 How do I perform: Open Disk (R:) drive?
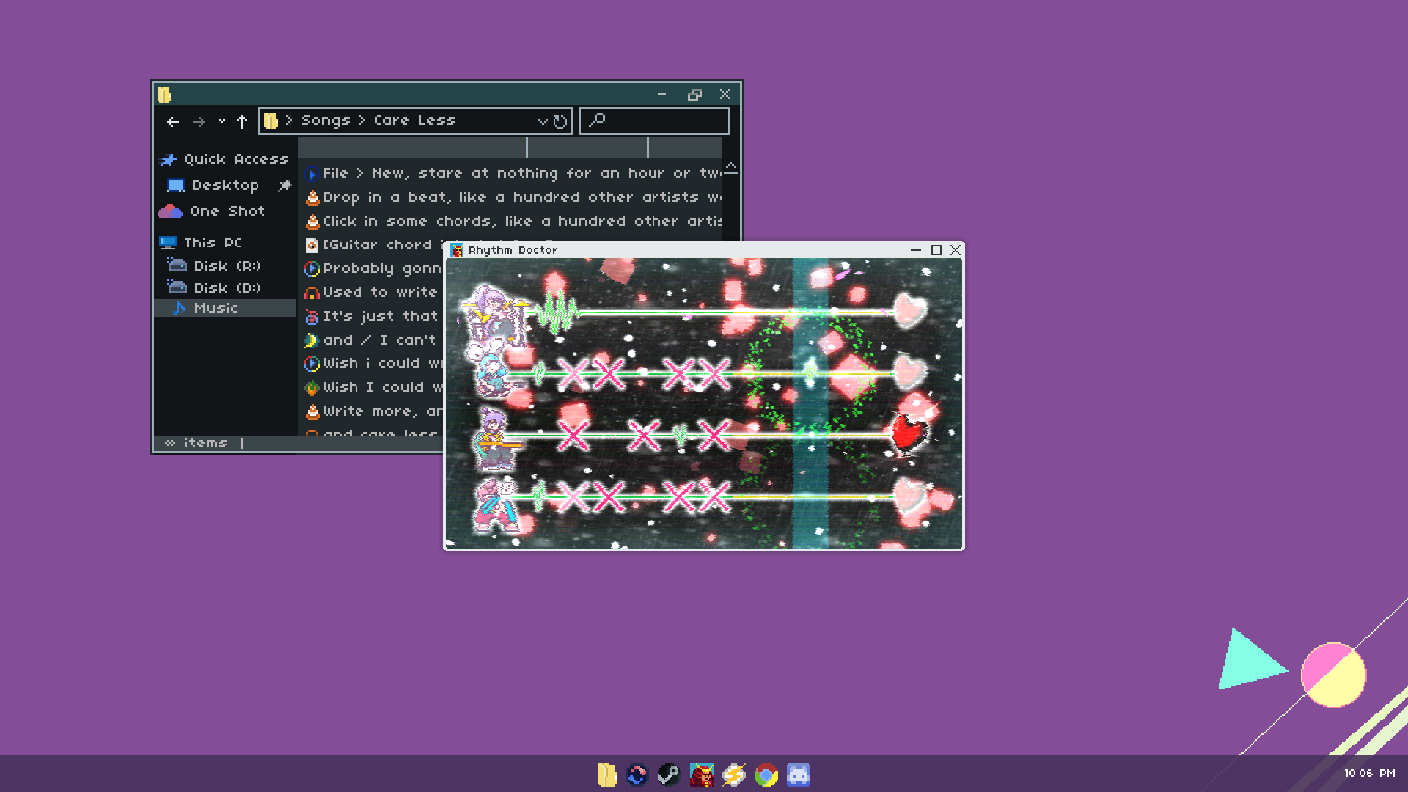[x=214, y=266]
